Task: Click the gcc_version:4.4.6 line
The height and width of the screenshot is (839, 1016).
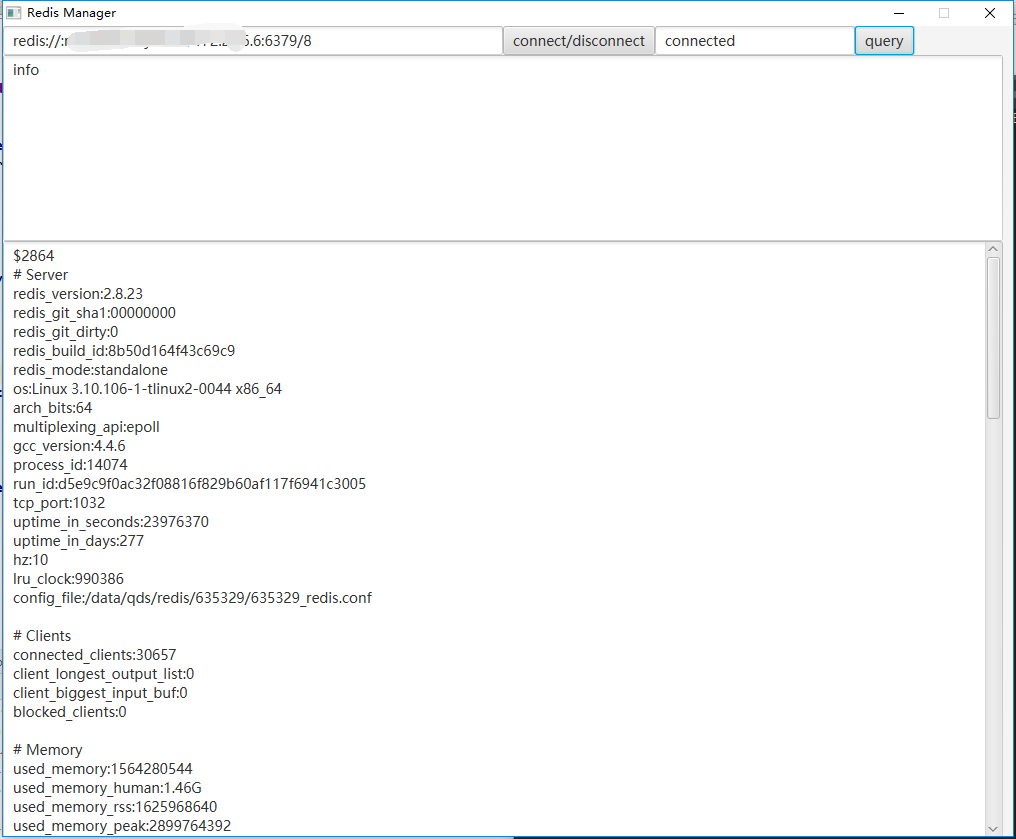Action: pos(69,446)
